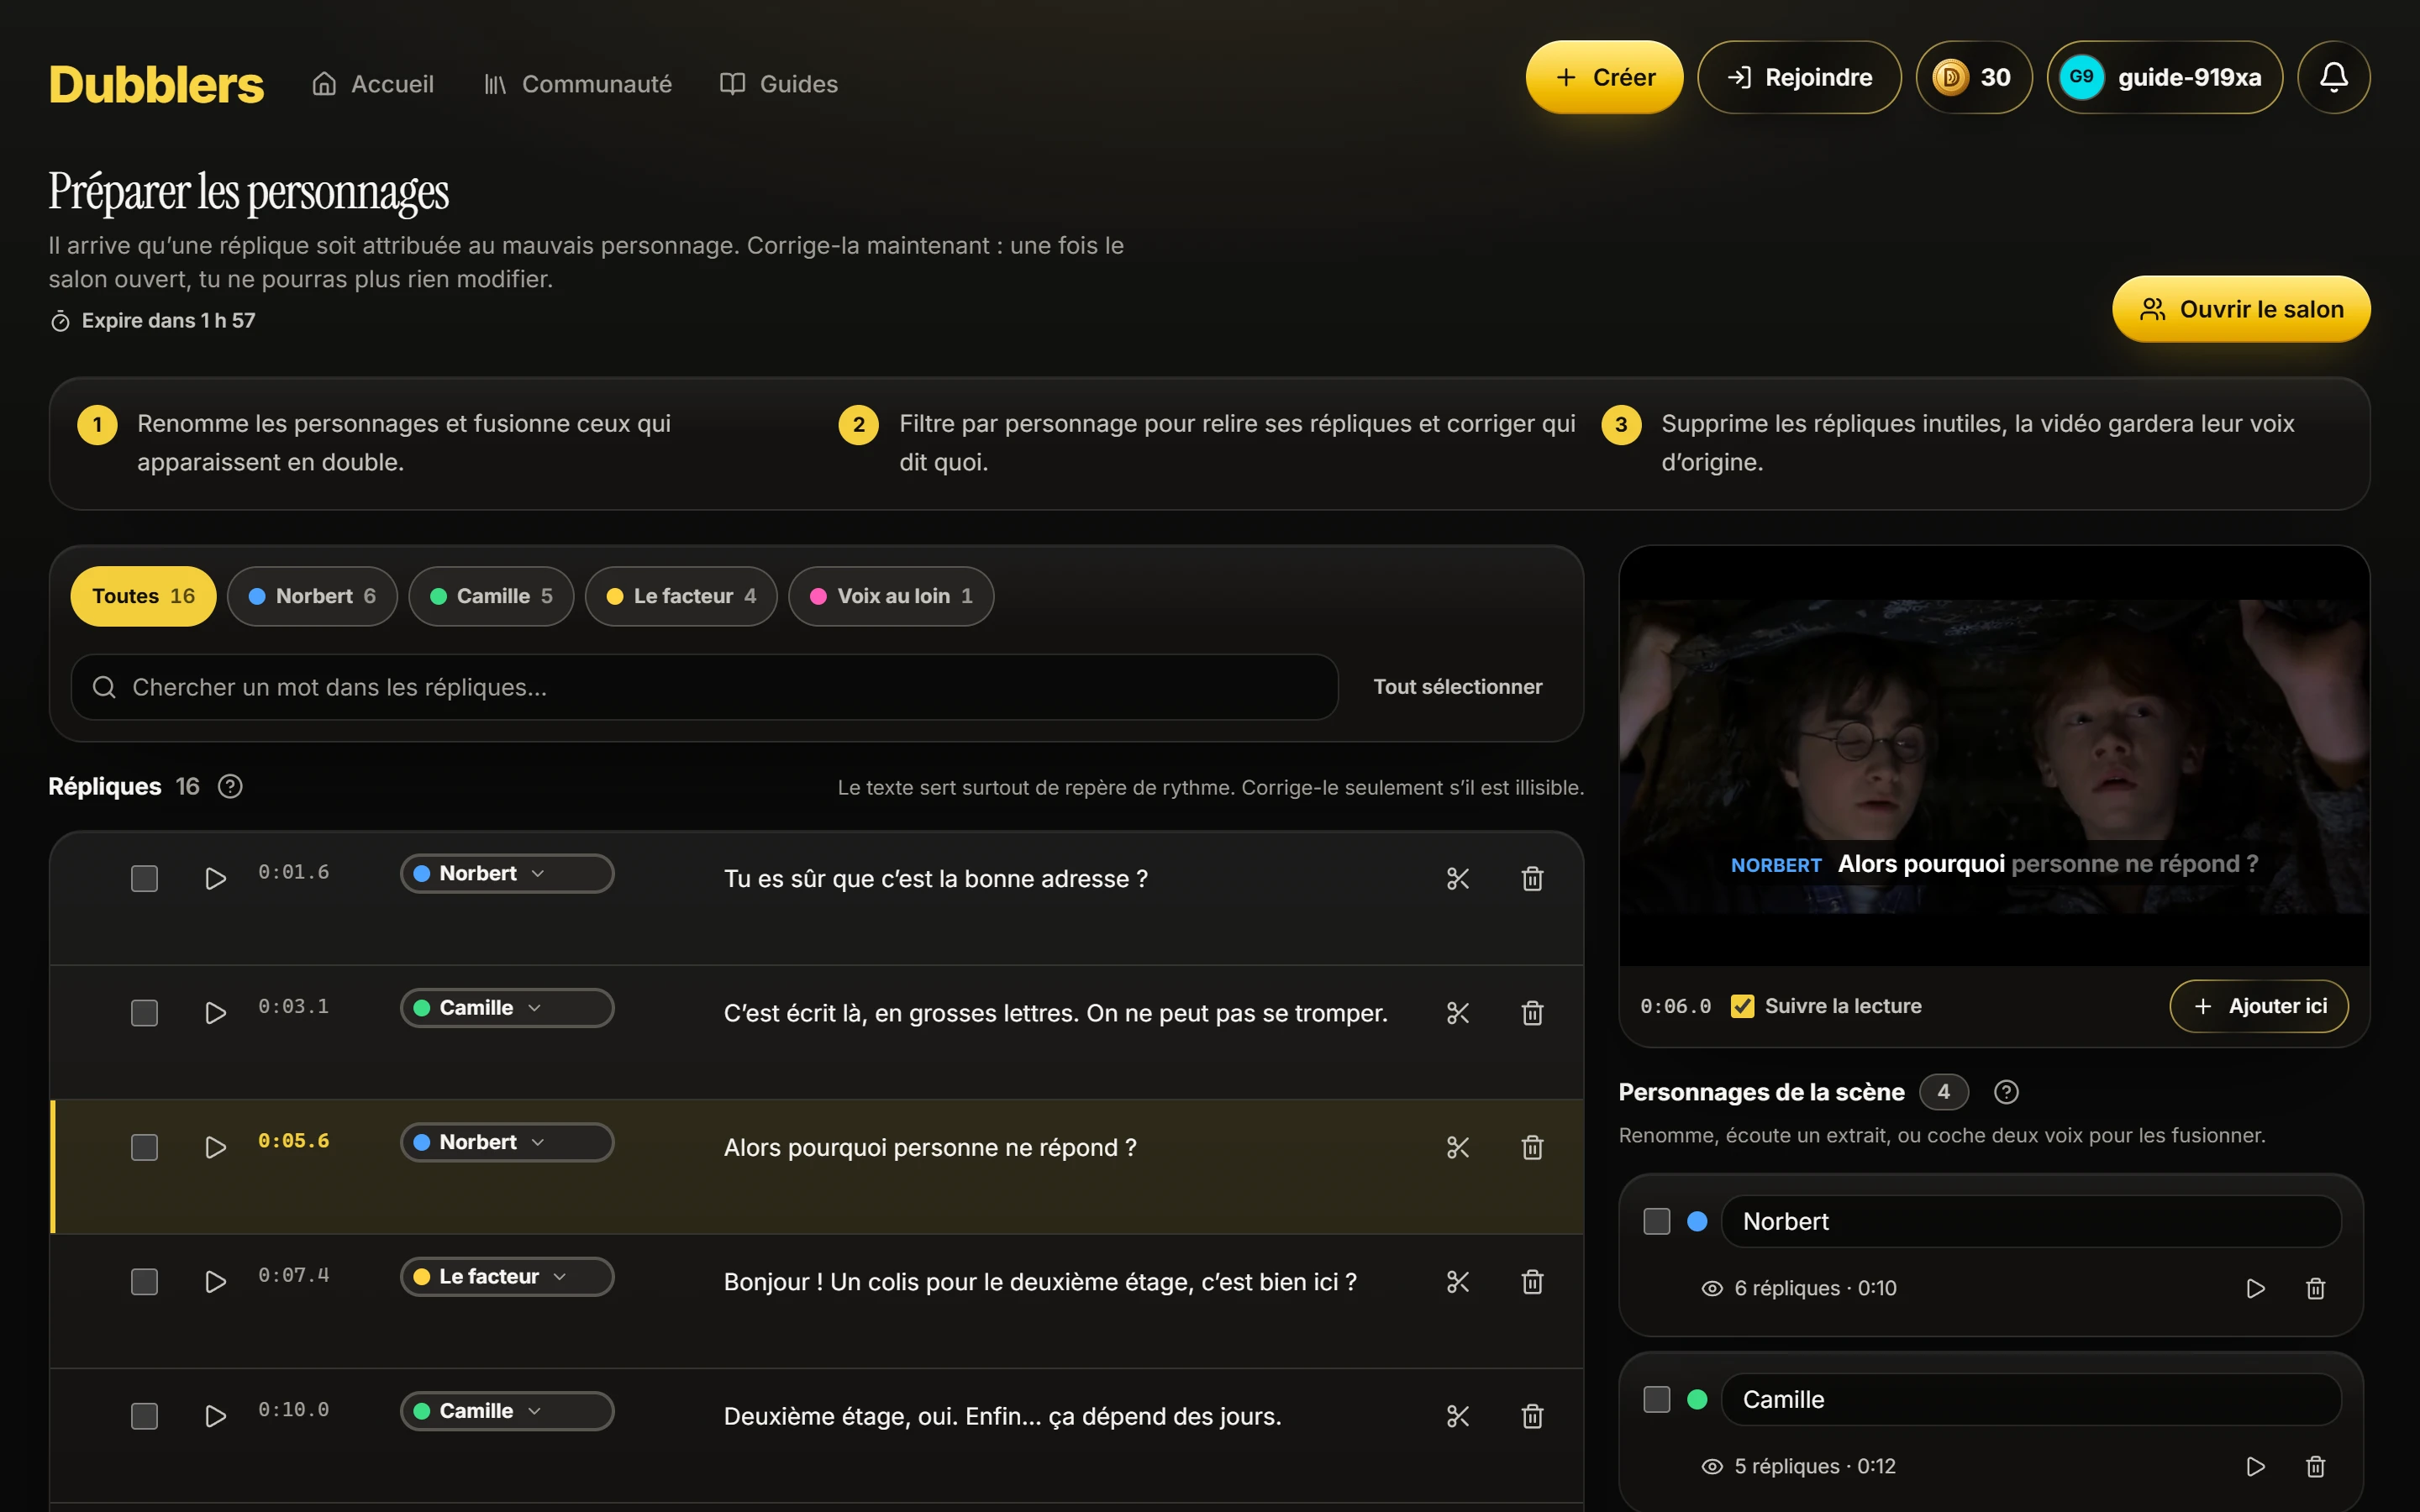Open the Norbert dropdown on 0:01.6 line
This screenshot has width=2420, height=1512.
[507, 873]
